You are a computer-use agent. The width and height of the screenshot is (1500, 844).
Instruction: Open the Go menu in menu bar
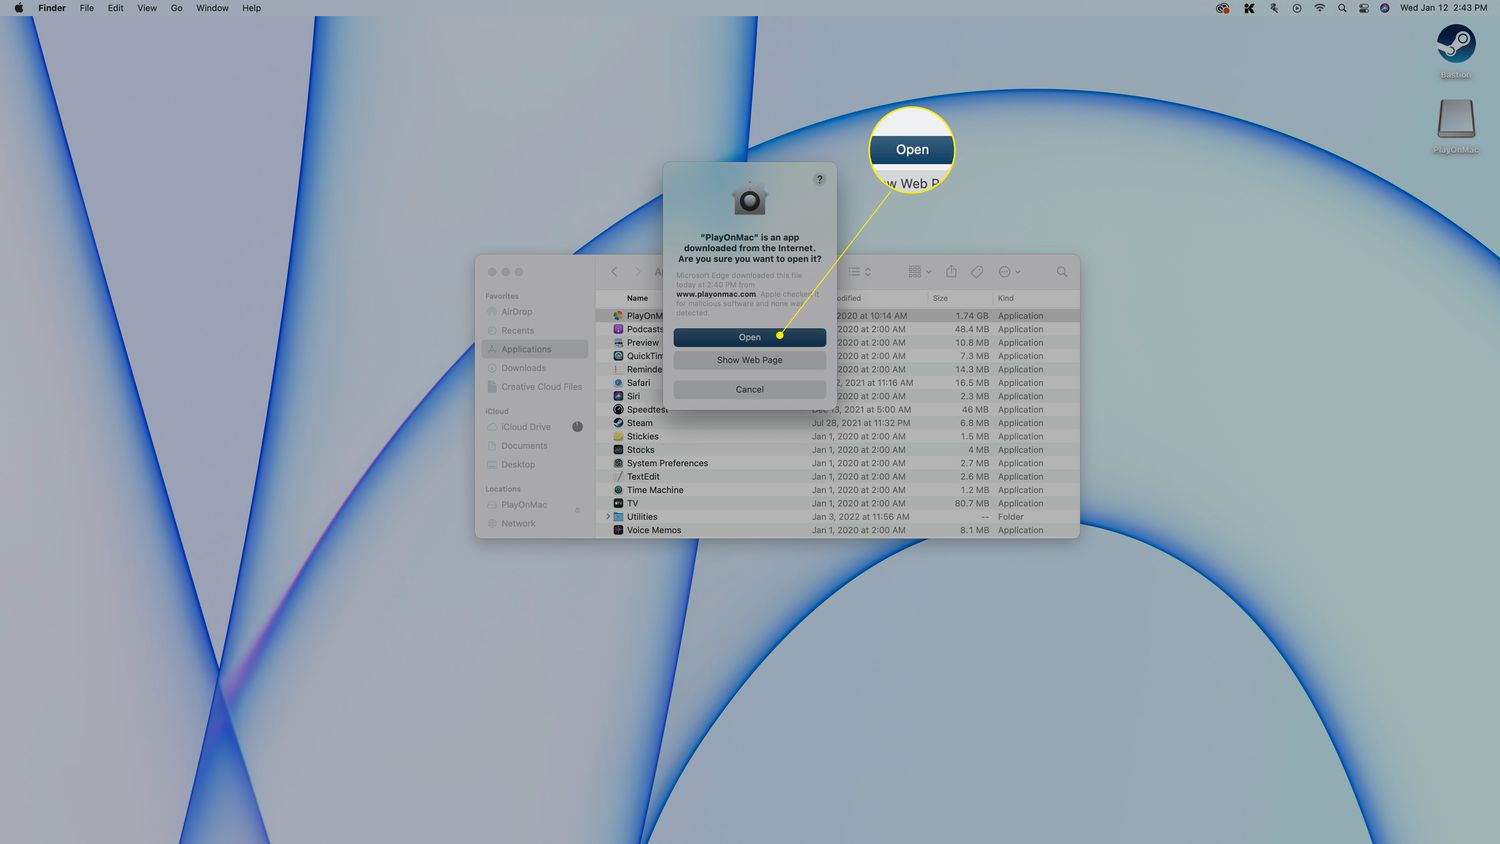coord(176,8)
